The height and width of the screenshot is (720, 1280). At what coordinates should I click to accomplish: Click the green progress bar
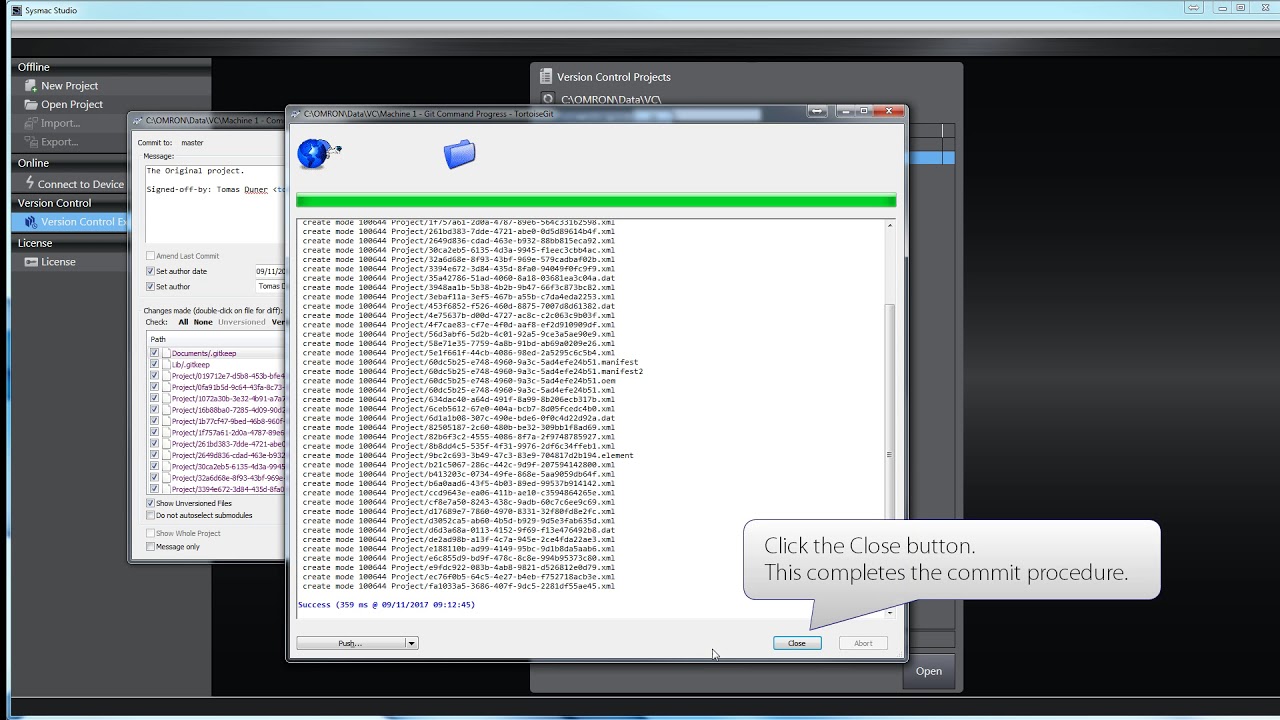[x=596, y=201]
